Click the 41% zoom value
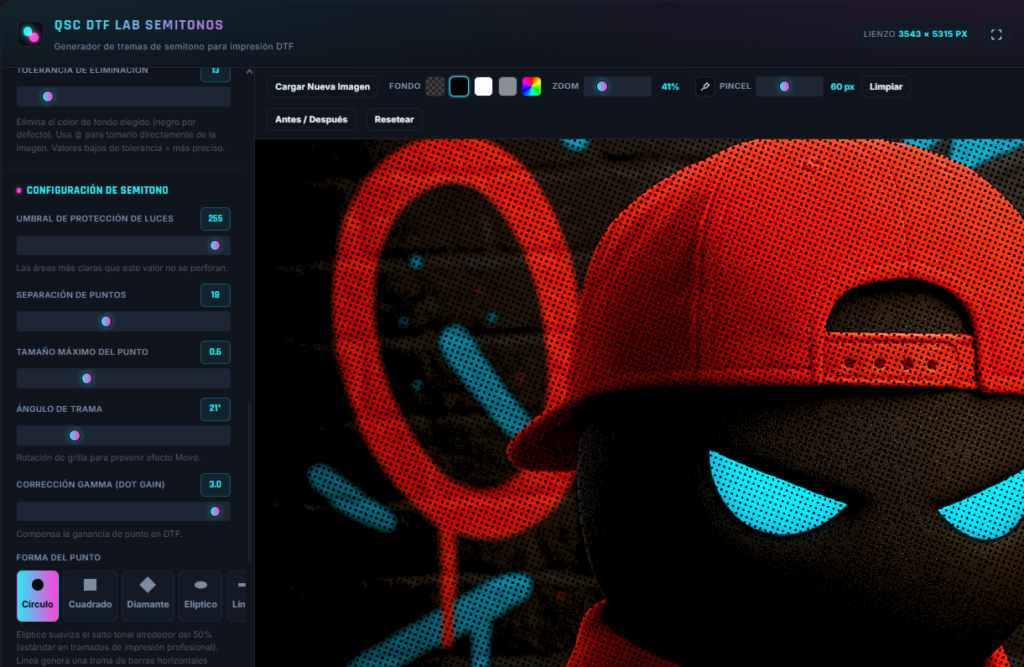This screenshot has height=667, width=1024. pos(670,86)
